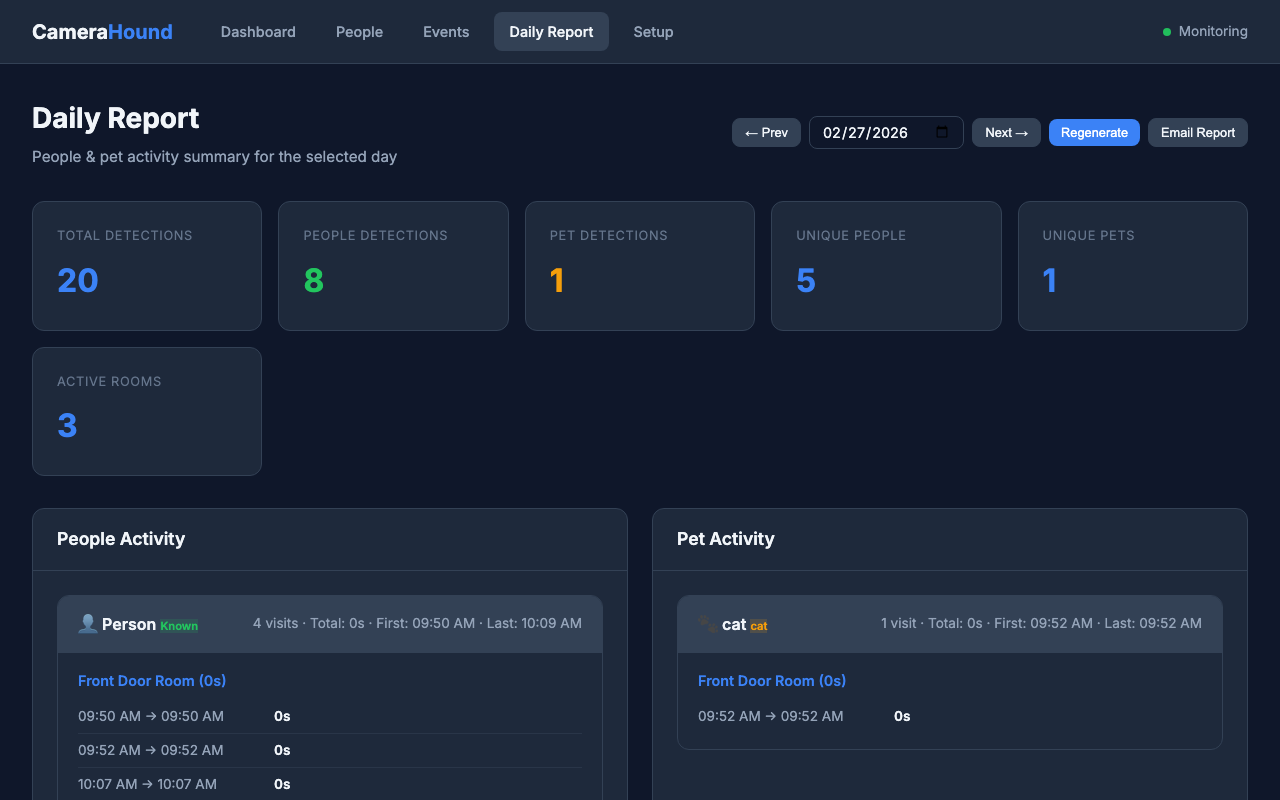
Task: Click Email Report
Action: tap(1197, 132)
